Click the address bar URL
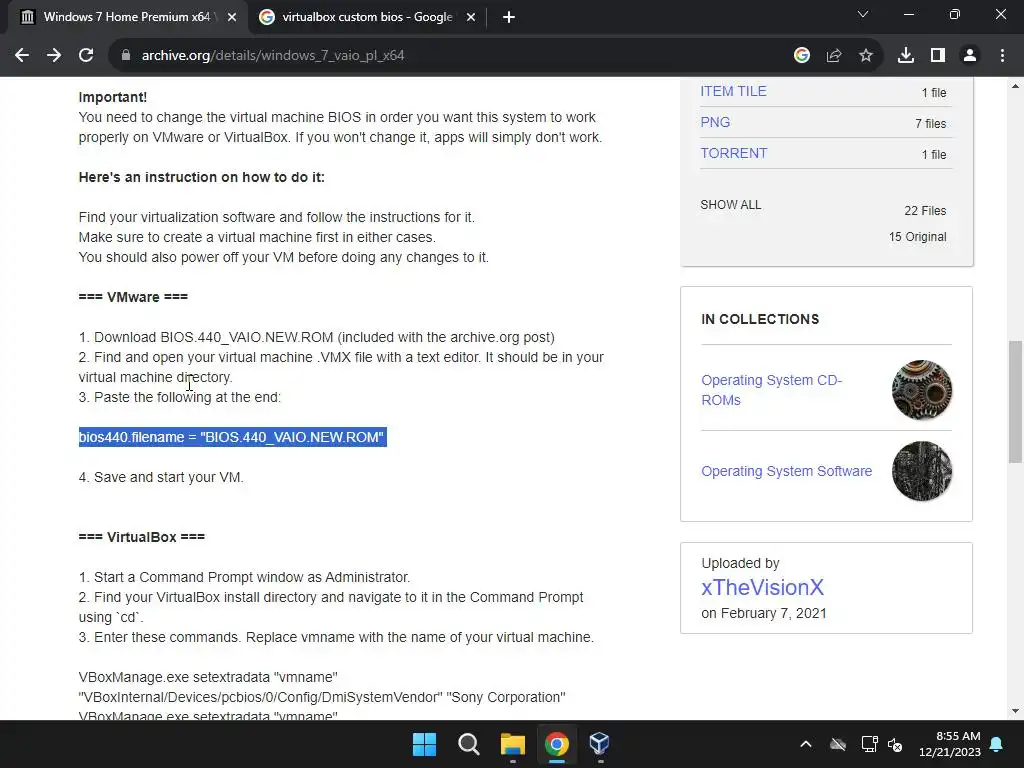This screenshot has width=1024, height=768. click(x=273, y=56)
